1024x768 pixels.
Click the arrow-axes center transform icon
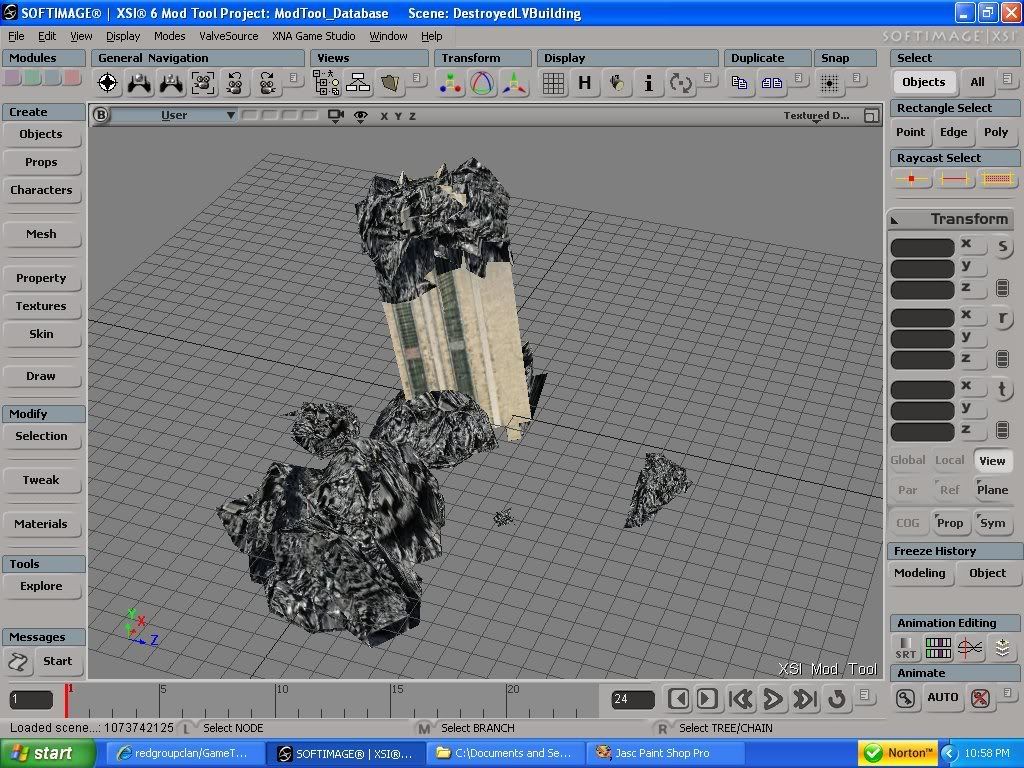(514, 83)
